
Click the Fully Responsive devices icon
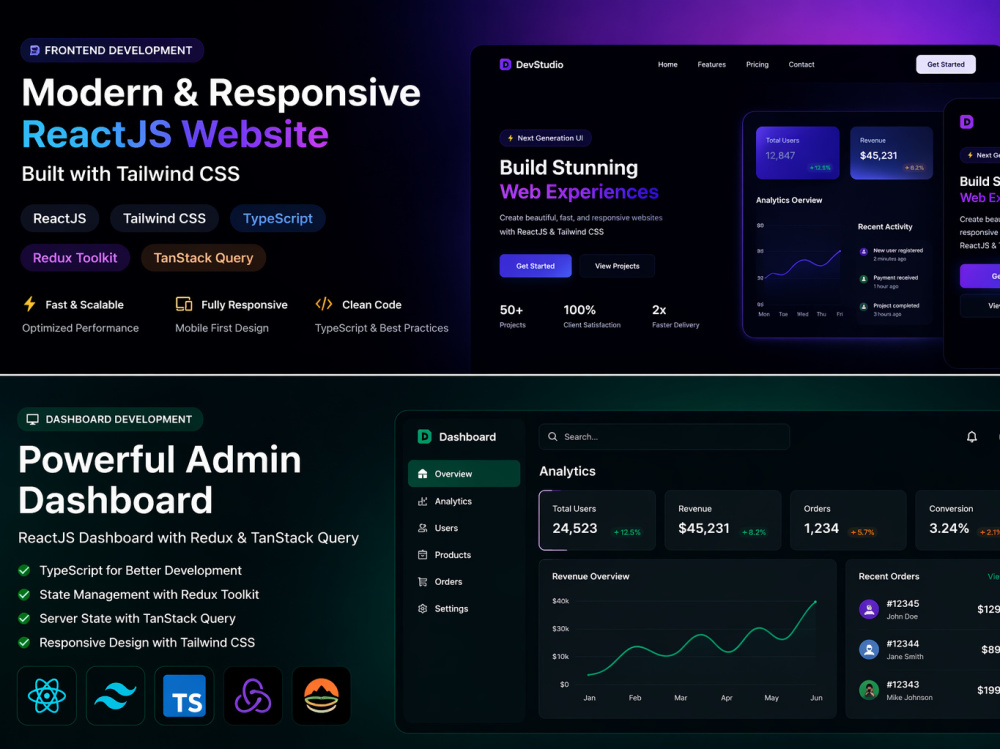184,304
